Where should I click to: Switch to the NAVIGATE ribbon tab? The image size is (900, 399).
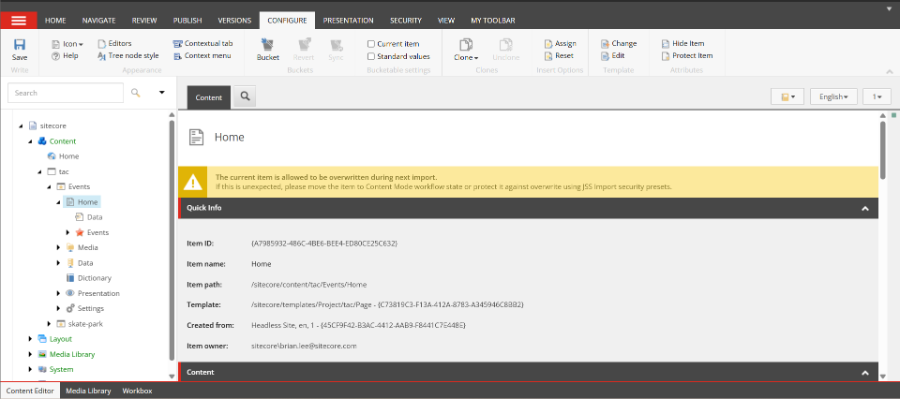coord(99,20)
